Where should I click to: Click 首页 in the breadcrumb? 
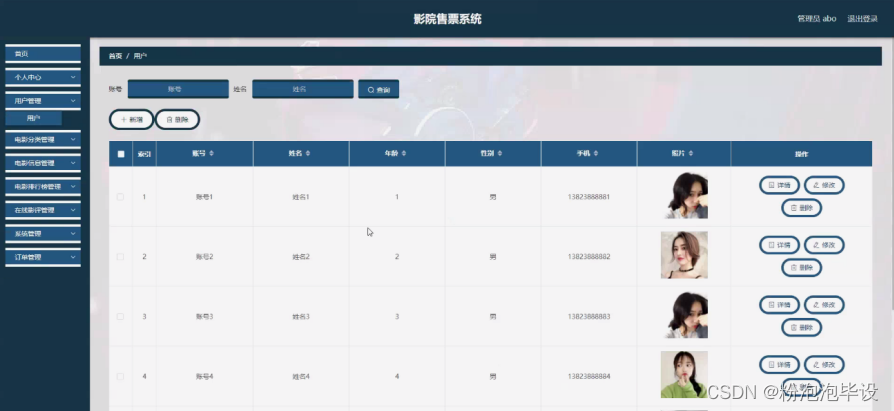[x=115, y=56]
